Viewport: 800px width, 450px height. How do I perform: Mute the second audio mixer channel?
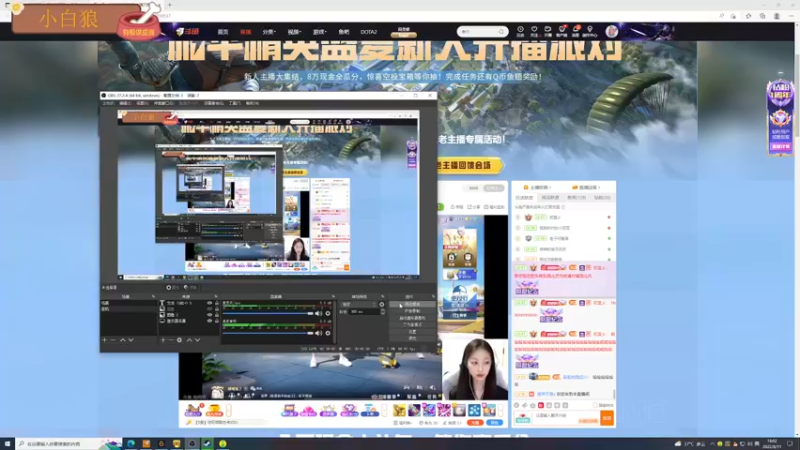[319, 333]
